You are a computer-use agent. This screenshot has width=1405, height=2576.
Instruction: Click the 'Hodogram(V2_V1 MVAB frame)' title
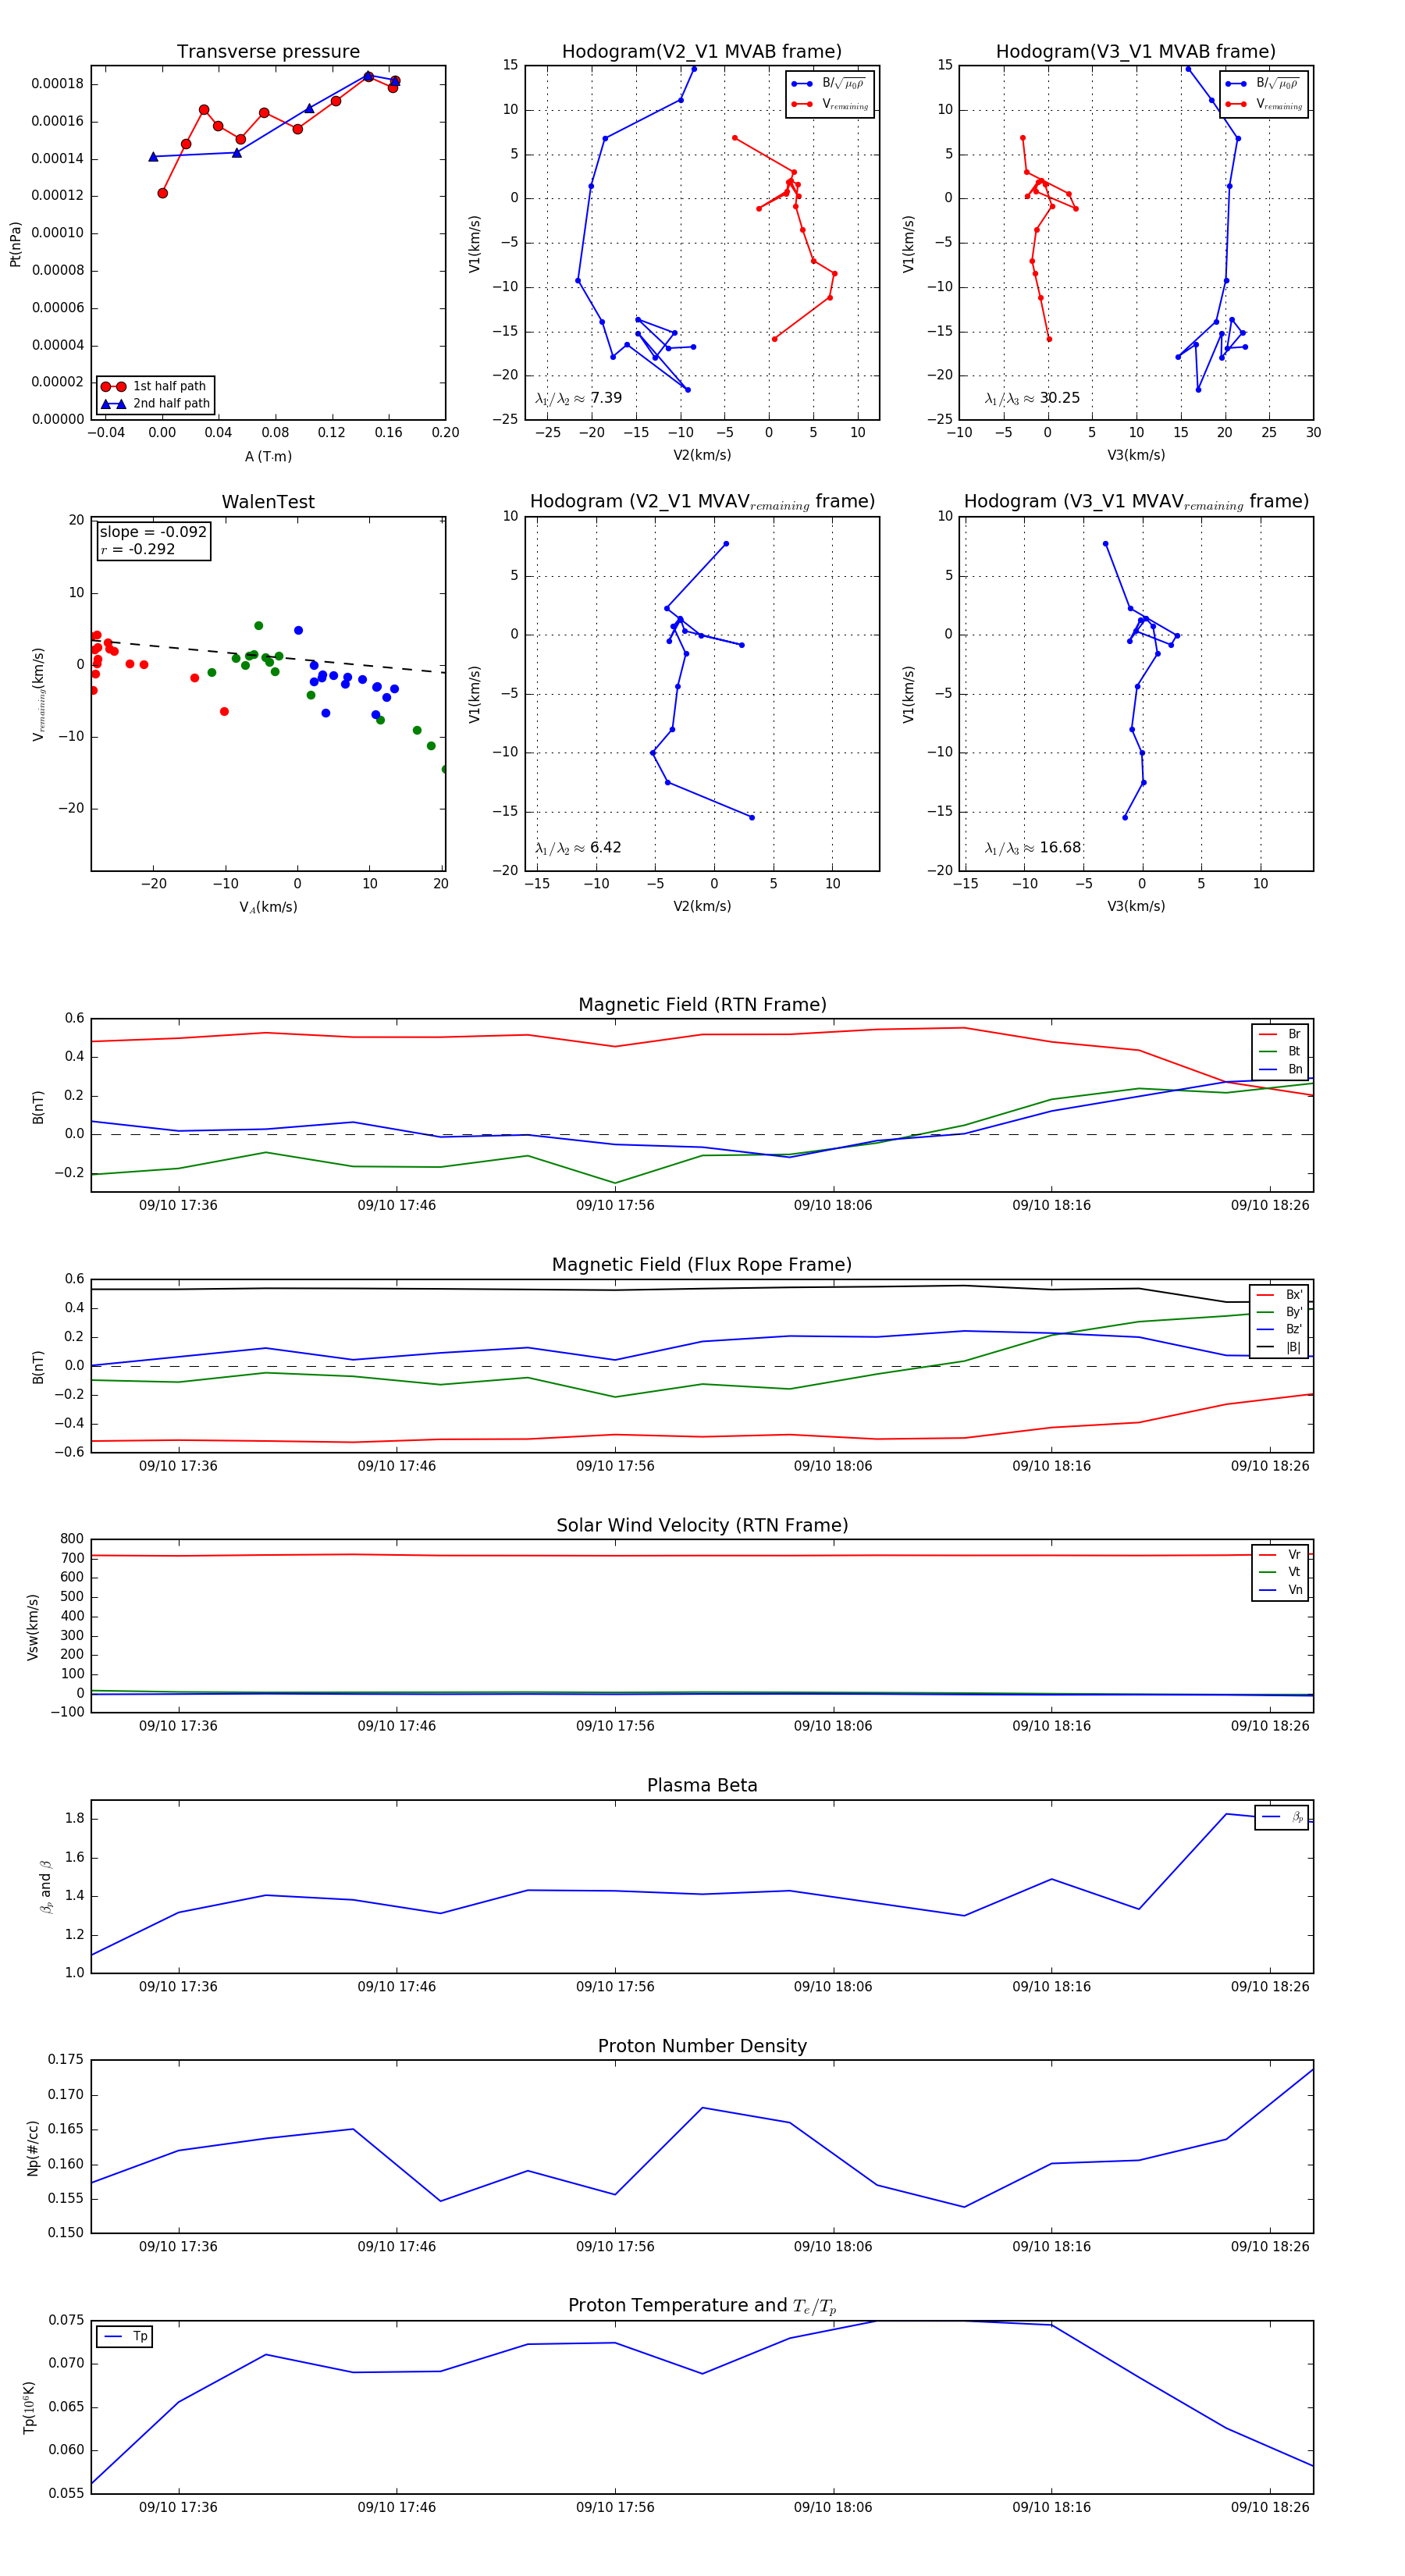pos(702,52)
